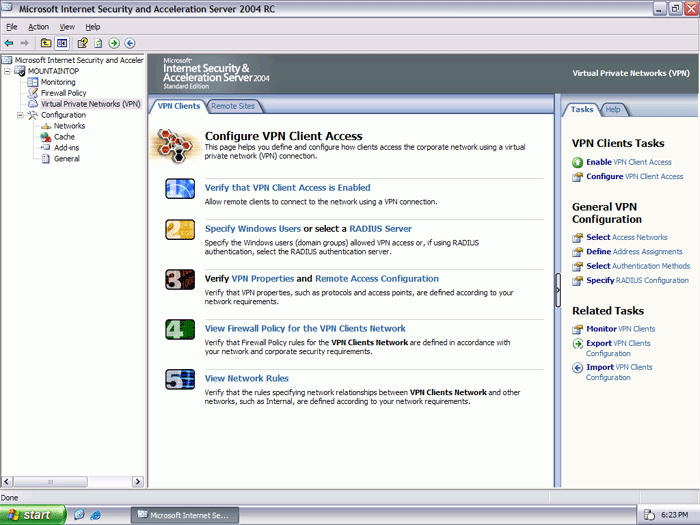Open the View menu
This screenshot has width=700, height=525.
67,27
